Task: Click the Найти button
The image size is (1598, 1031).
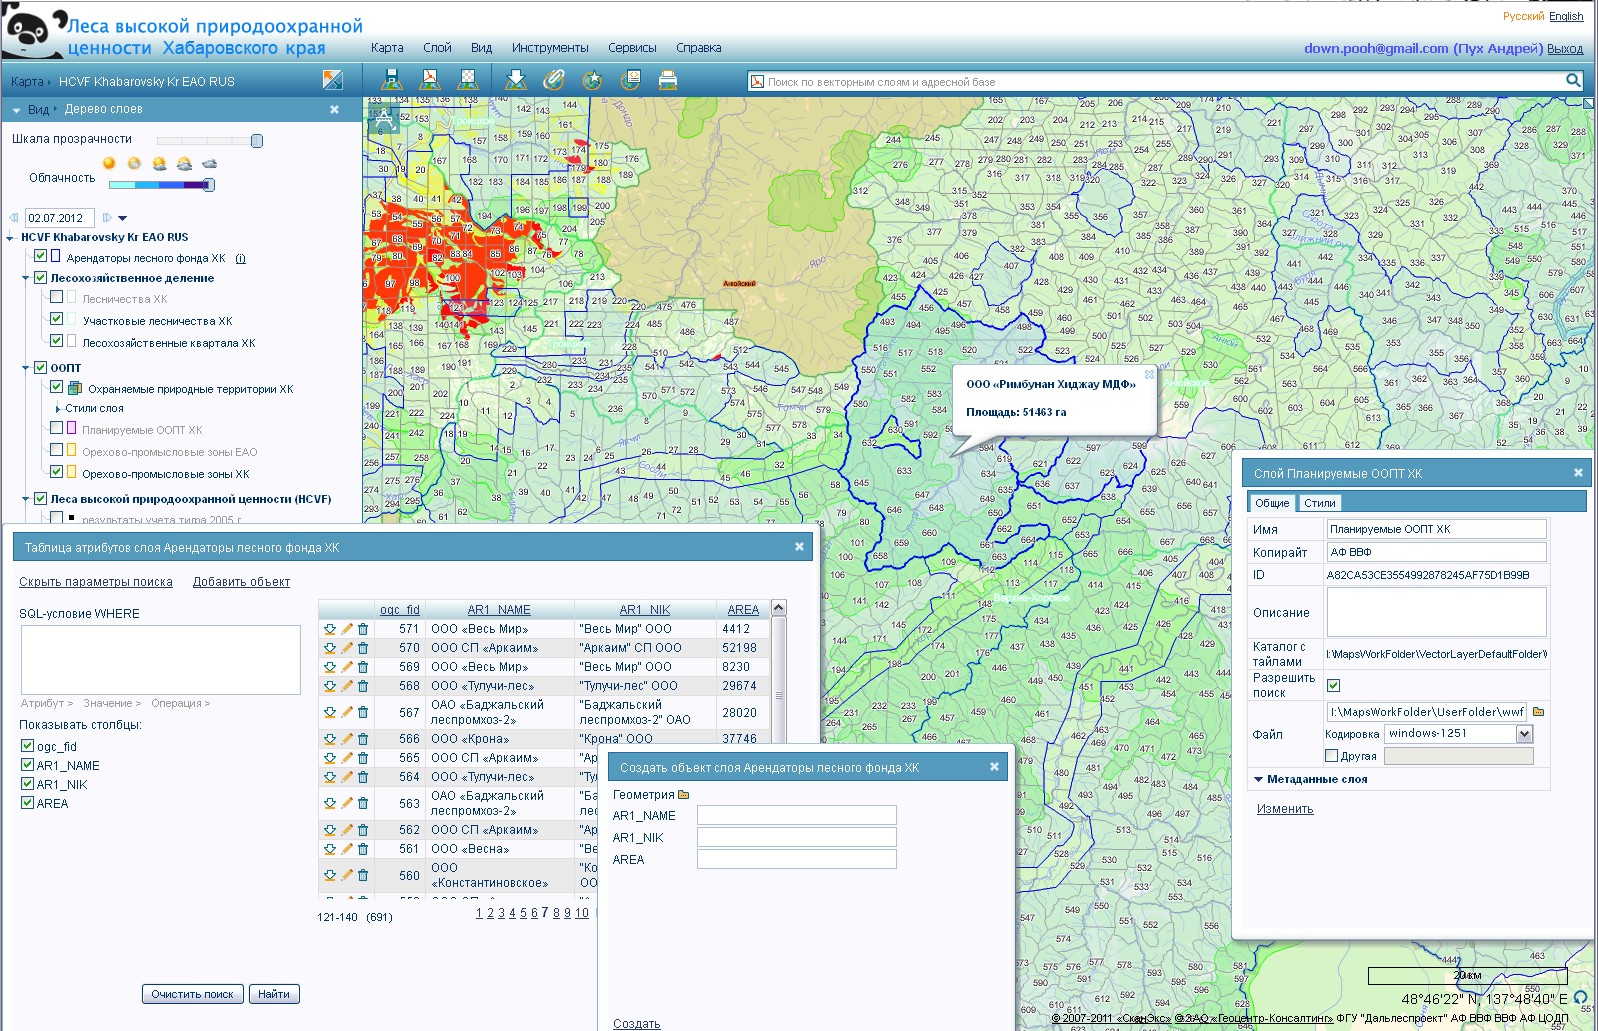Action: [x=274, y=994]
